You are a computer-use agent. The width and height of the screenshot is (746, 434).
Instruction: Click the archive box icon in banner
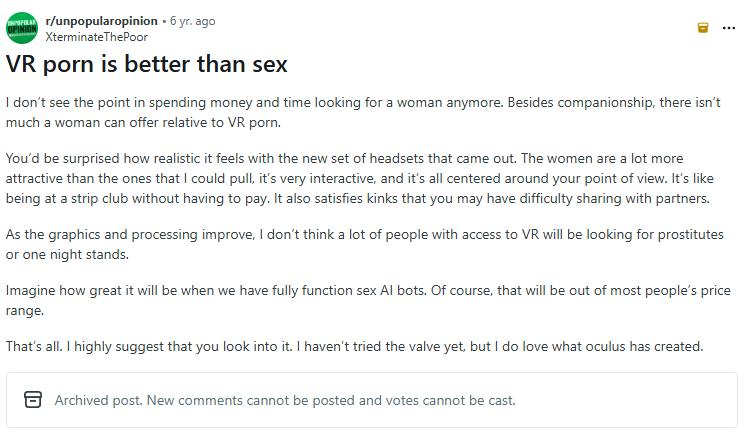point(33,400)
